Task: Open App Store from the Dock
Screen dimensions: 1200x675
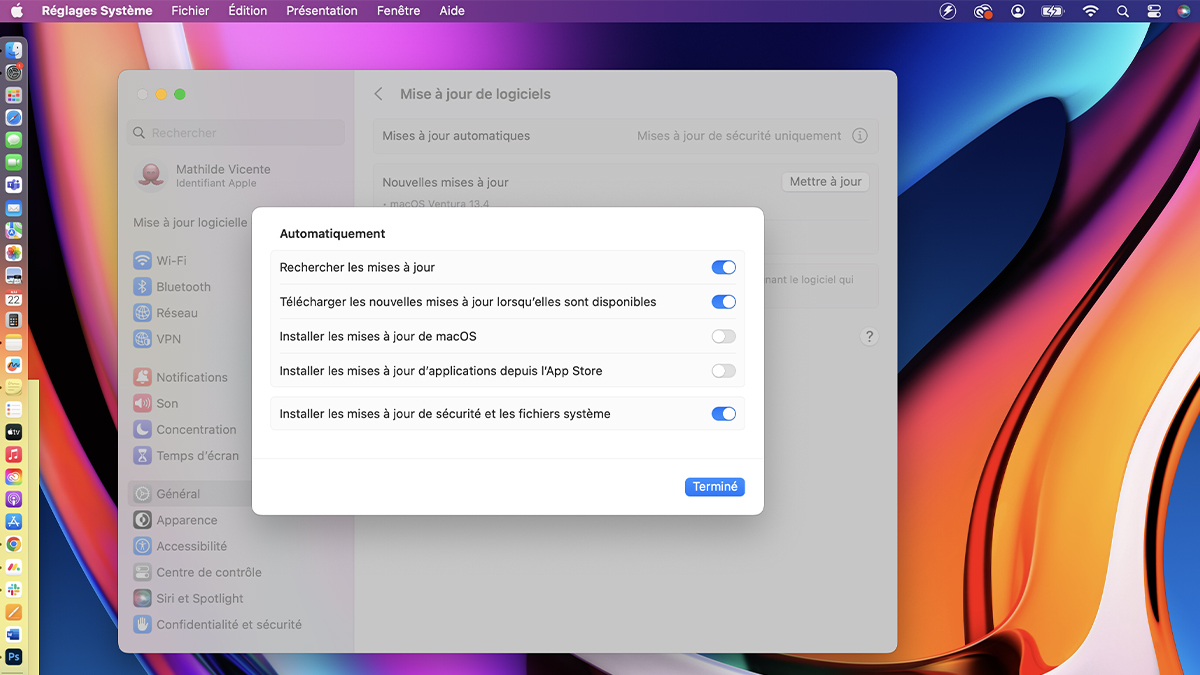Action: coord(14,522)
